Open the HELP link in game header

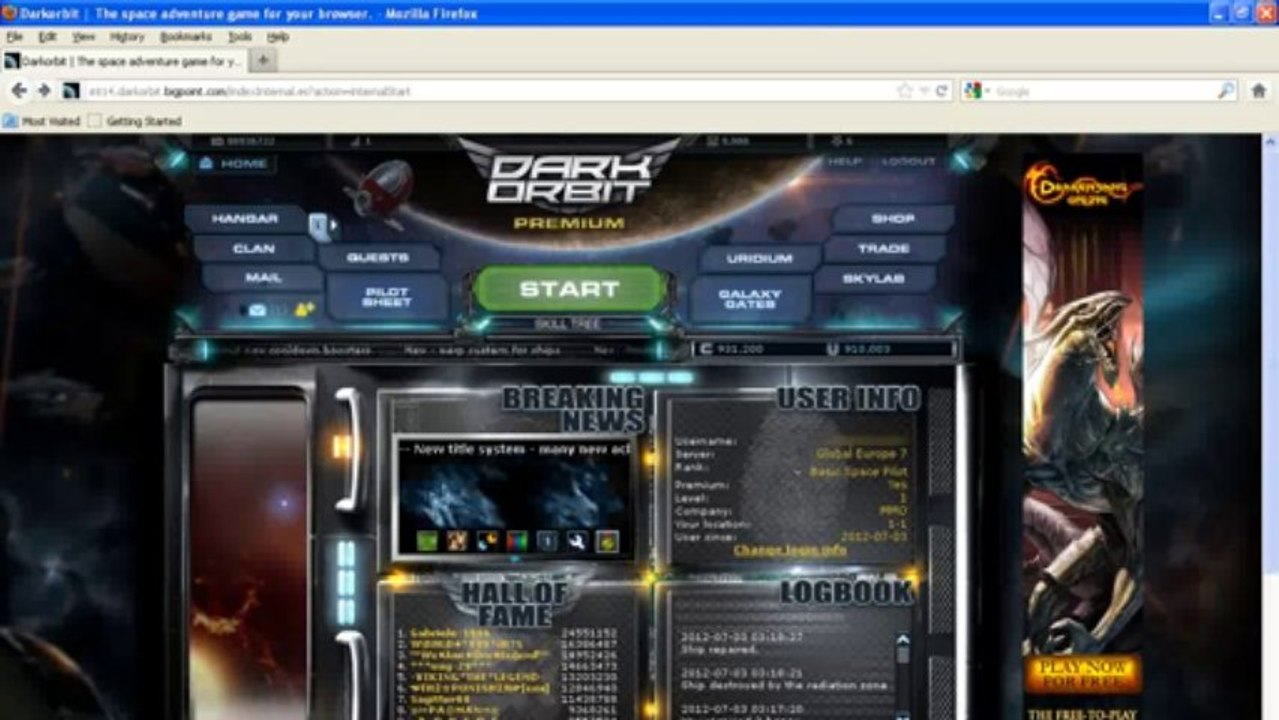tap(845, 161)
